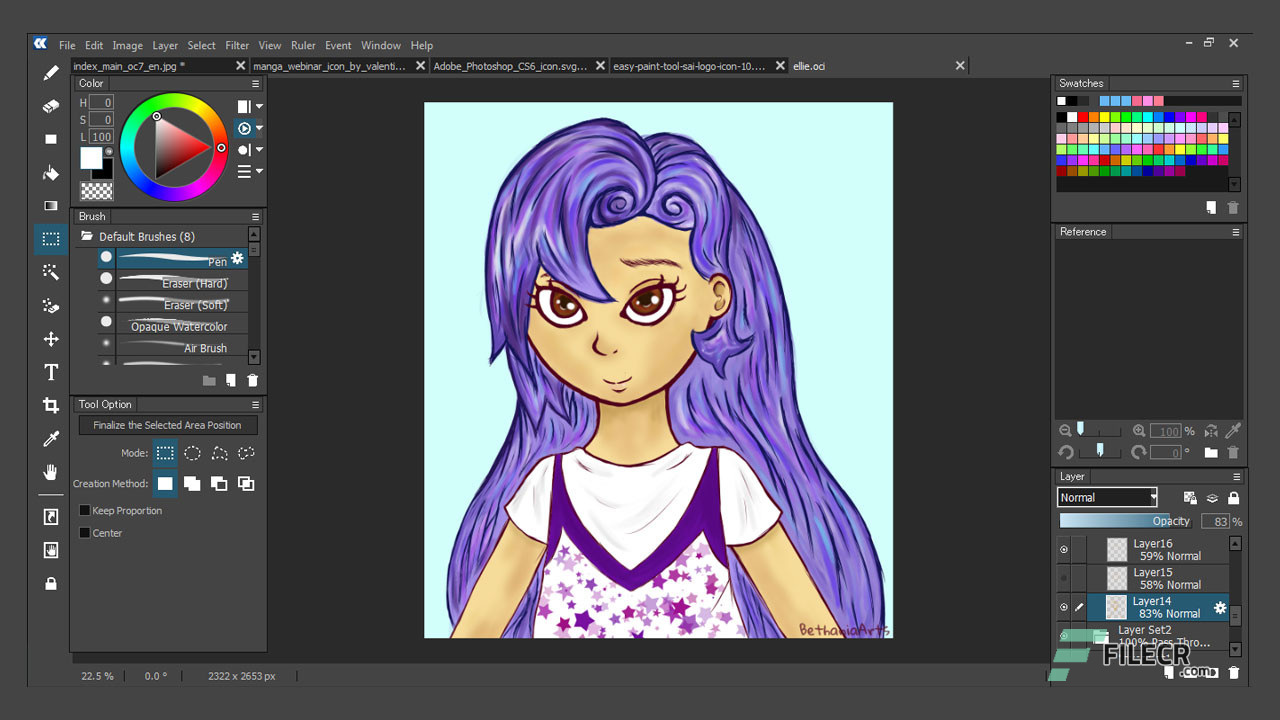Hide Layer16 using its eye icon
This screenshot has width=1280, height=720.
(x=1064, y=550)
